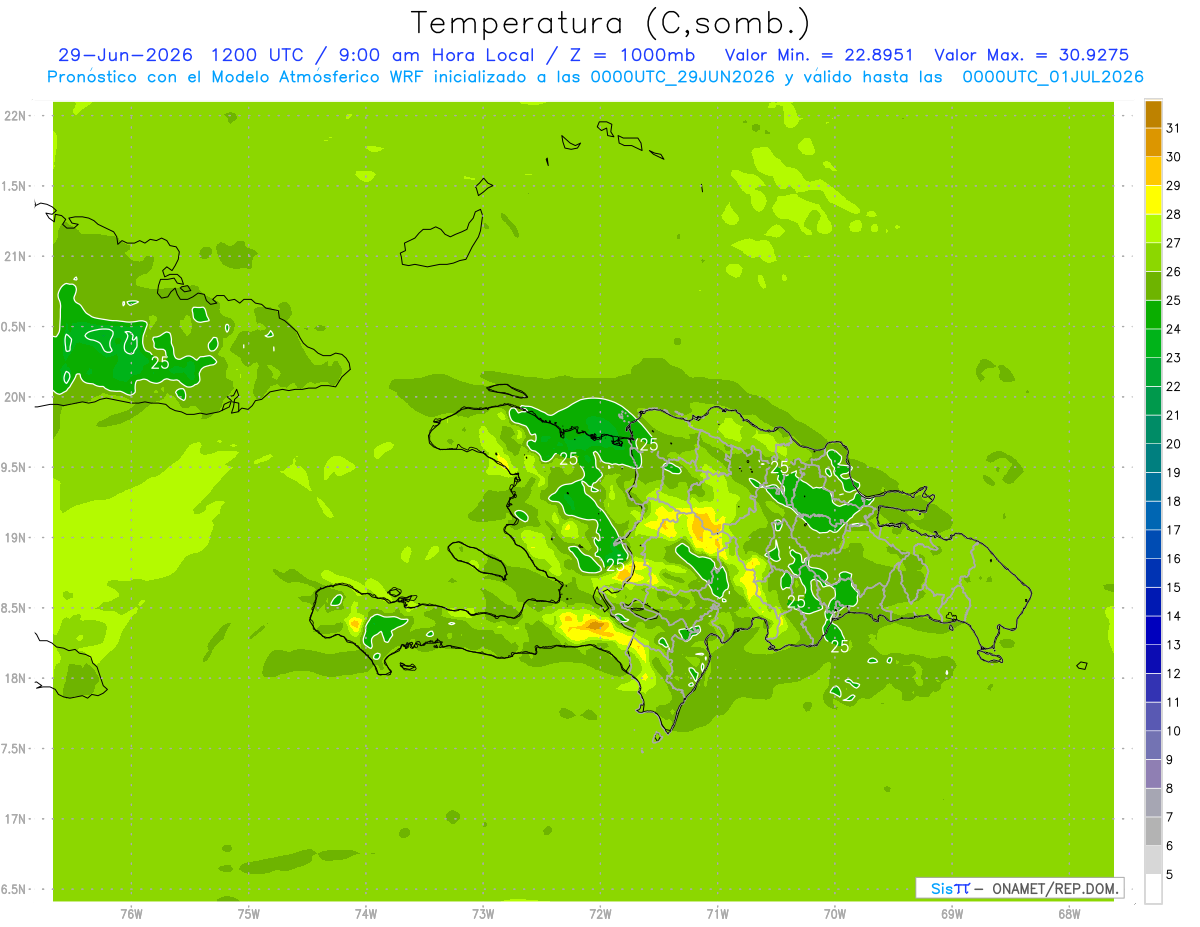Click 'Valor Min. = 22.8951' text
This screenshot has height=927, width=1200.
[818, 55]
